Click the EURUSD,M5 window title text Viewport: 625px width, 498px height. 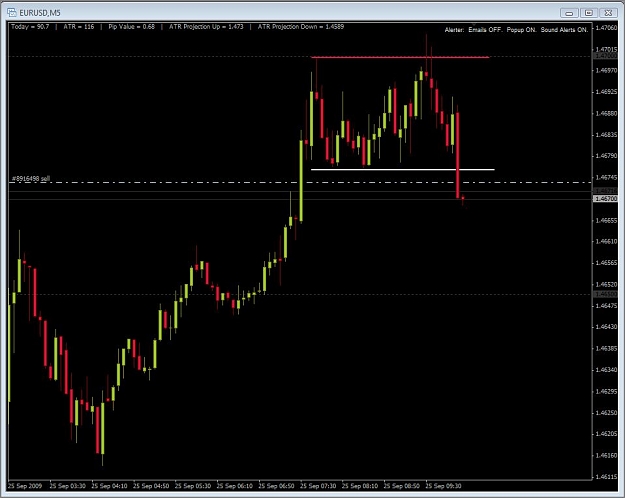click(x=40, y=13)
